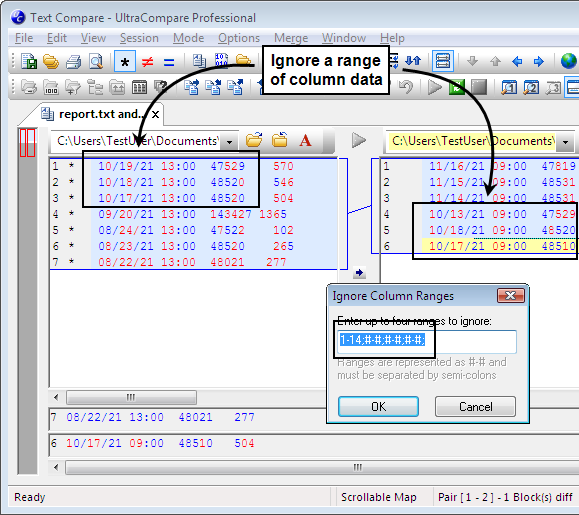Click the globe web icon
The image size is (579, 515).
tap(569, 61)
